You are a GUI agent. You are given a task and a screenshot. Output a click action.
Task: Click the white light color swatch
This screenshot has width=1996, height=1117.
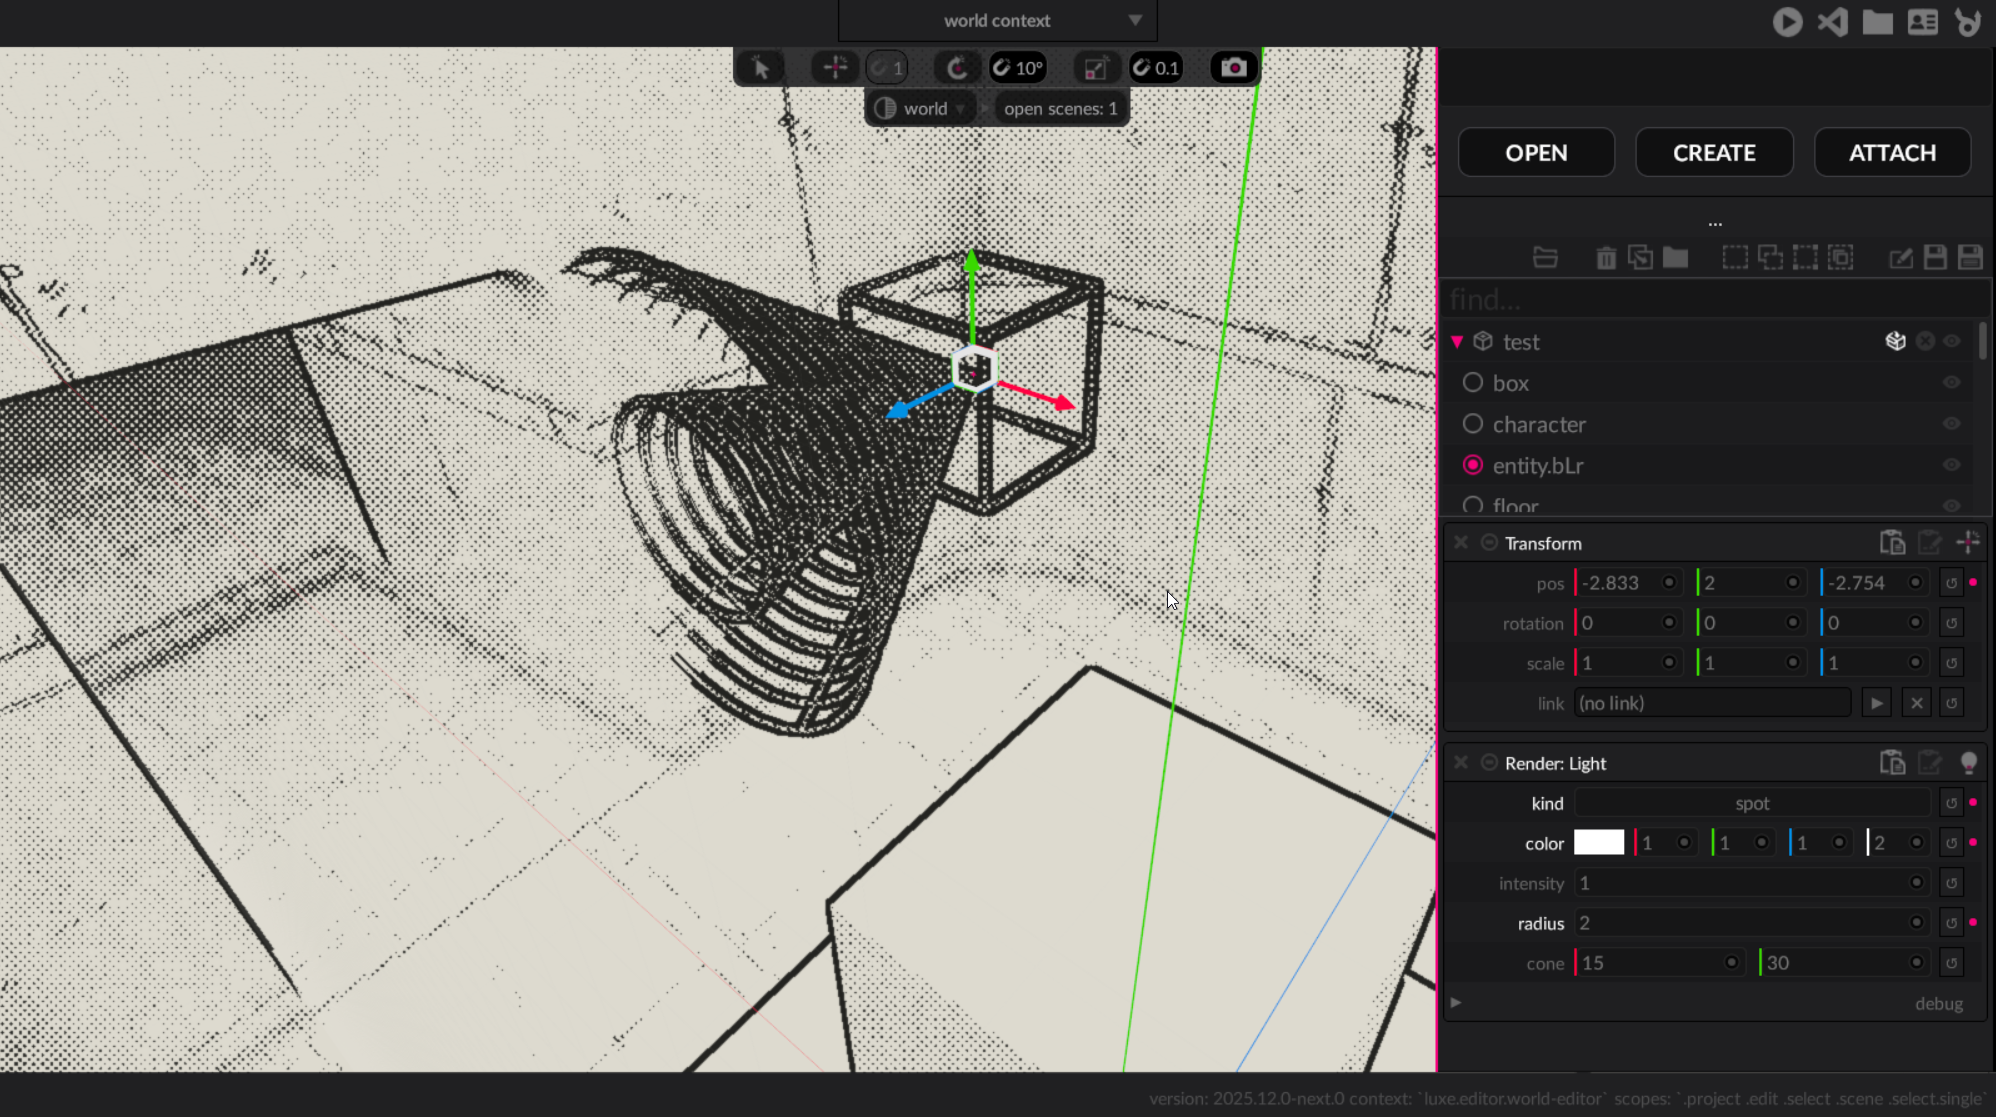click(1599, 843)
